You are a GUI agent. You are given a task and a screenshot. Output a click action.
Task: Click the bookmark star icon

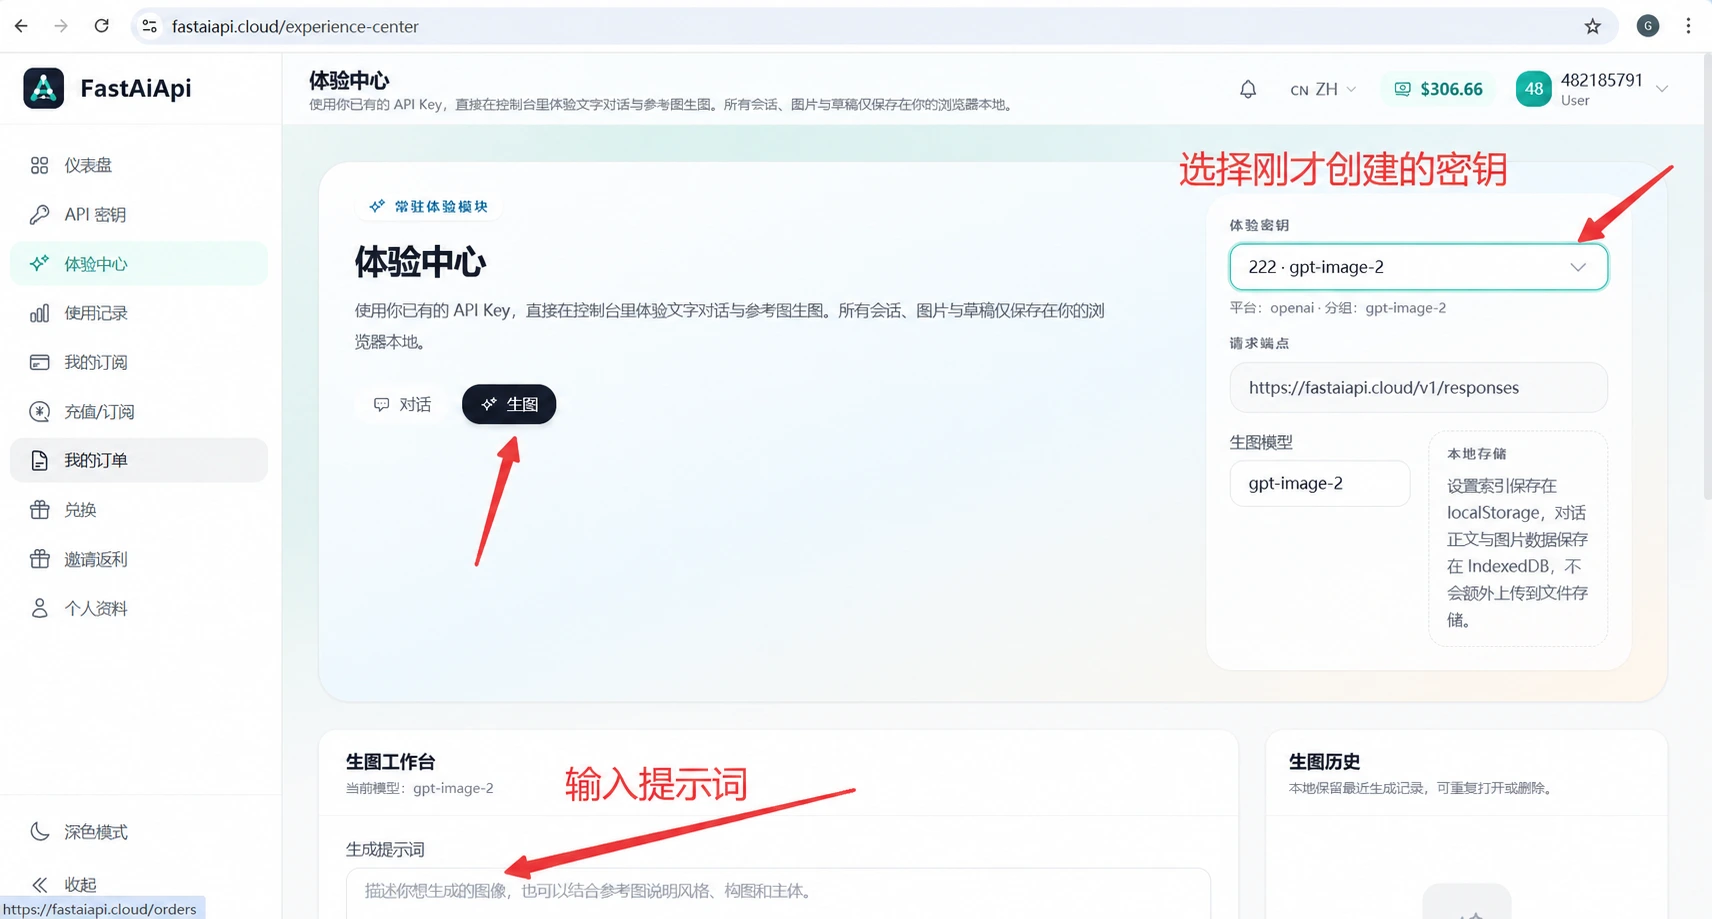(x=1593, y=26)
